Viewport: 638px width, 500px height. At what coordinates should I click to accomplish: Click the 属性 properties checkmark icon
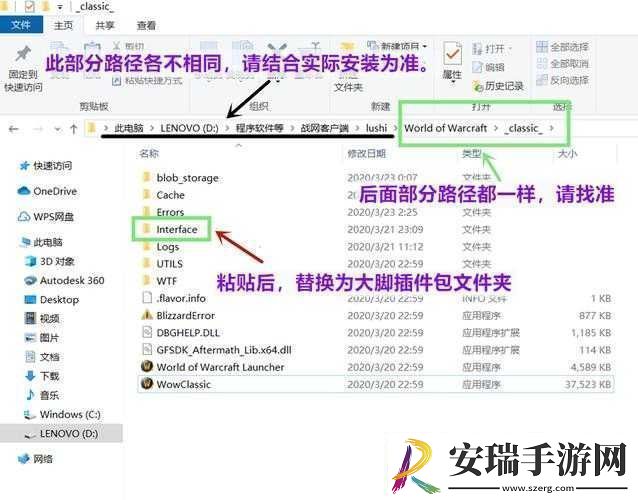[x=452, y=54]
